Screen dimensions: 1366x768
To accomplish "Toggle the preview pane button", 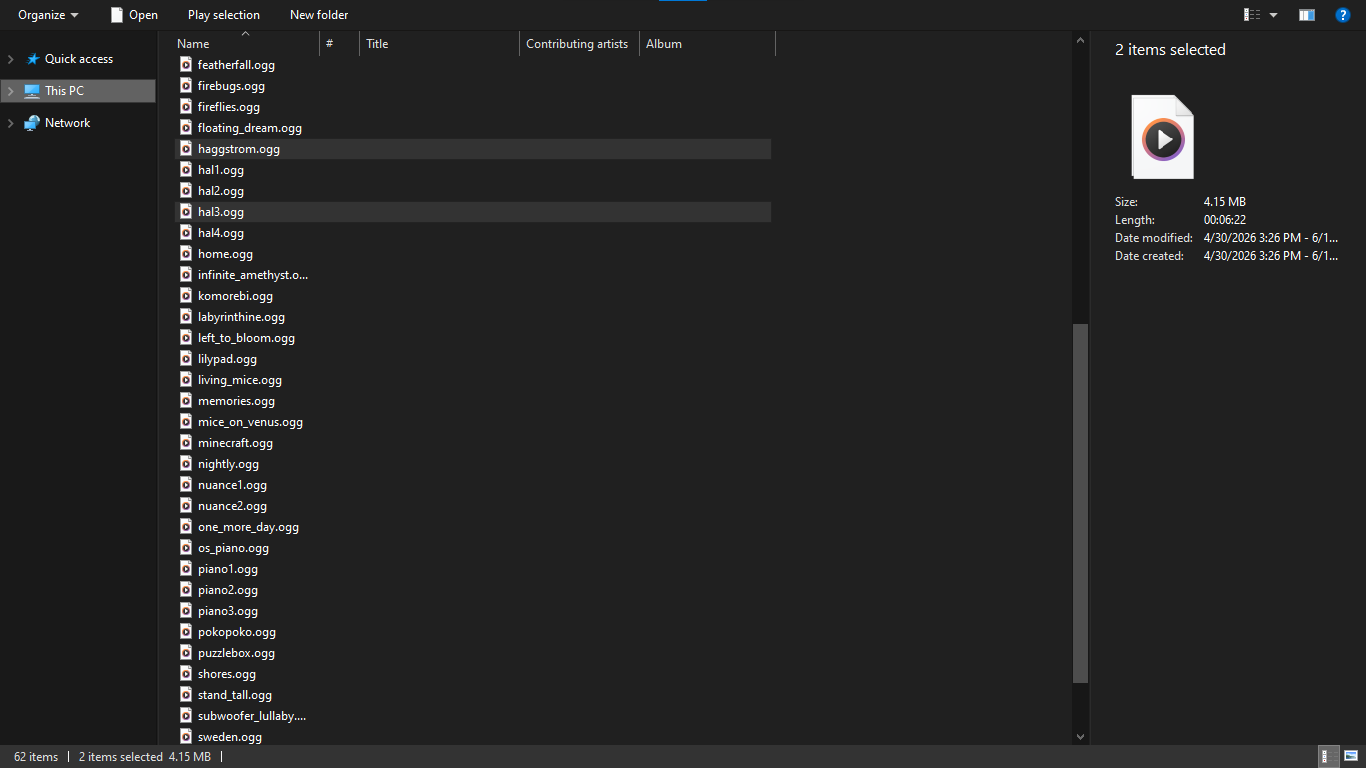I will tap(1307, 15).
